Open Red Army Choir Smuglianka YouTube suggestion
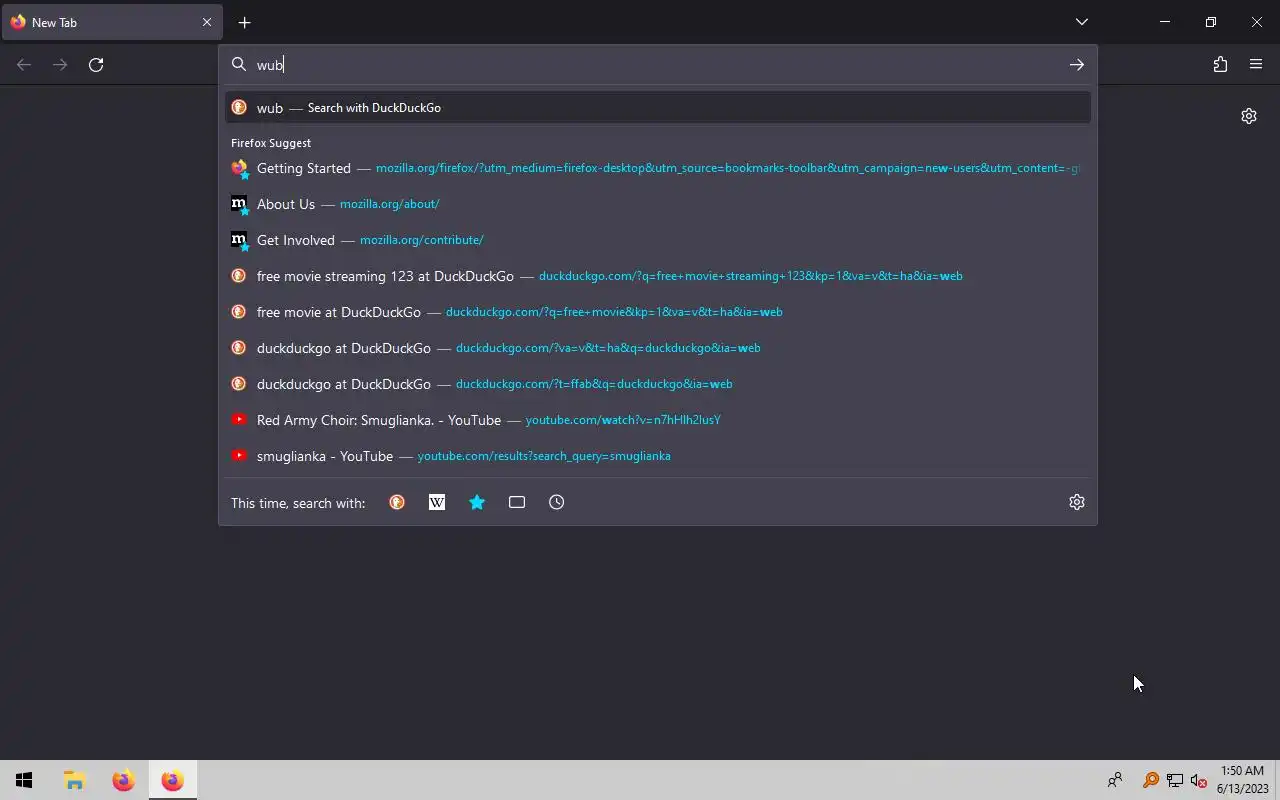 (658, 420)
